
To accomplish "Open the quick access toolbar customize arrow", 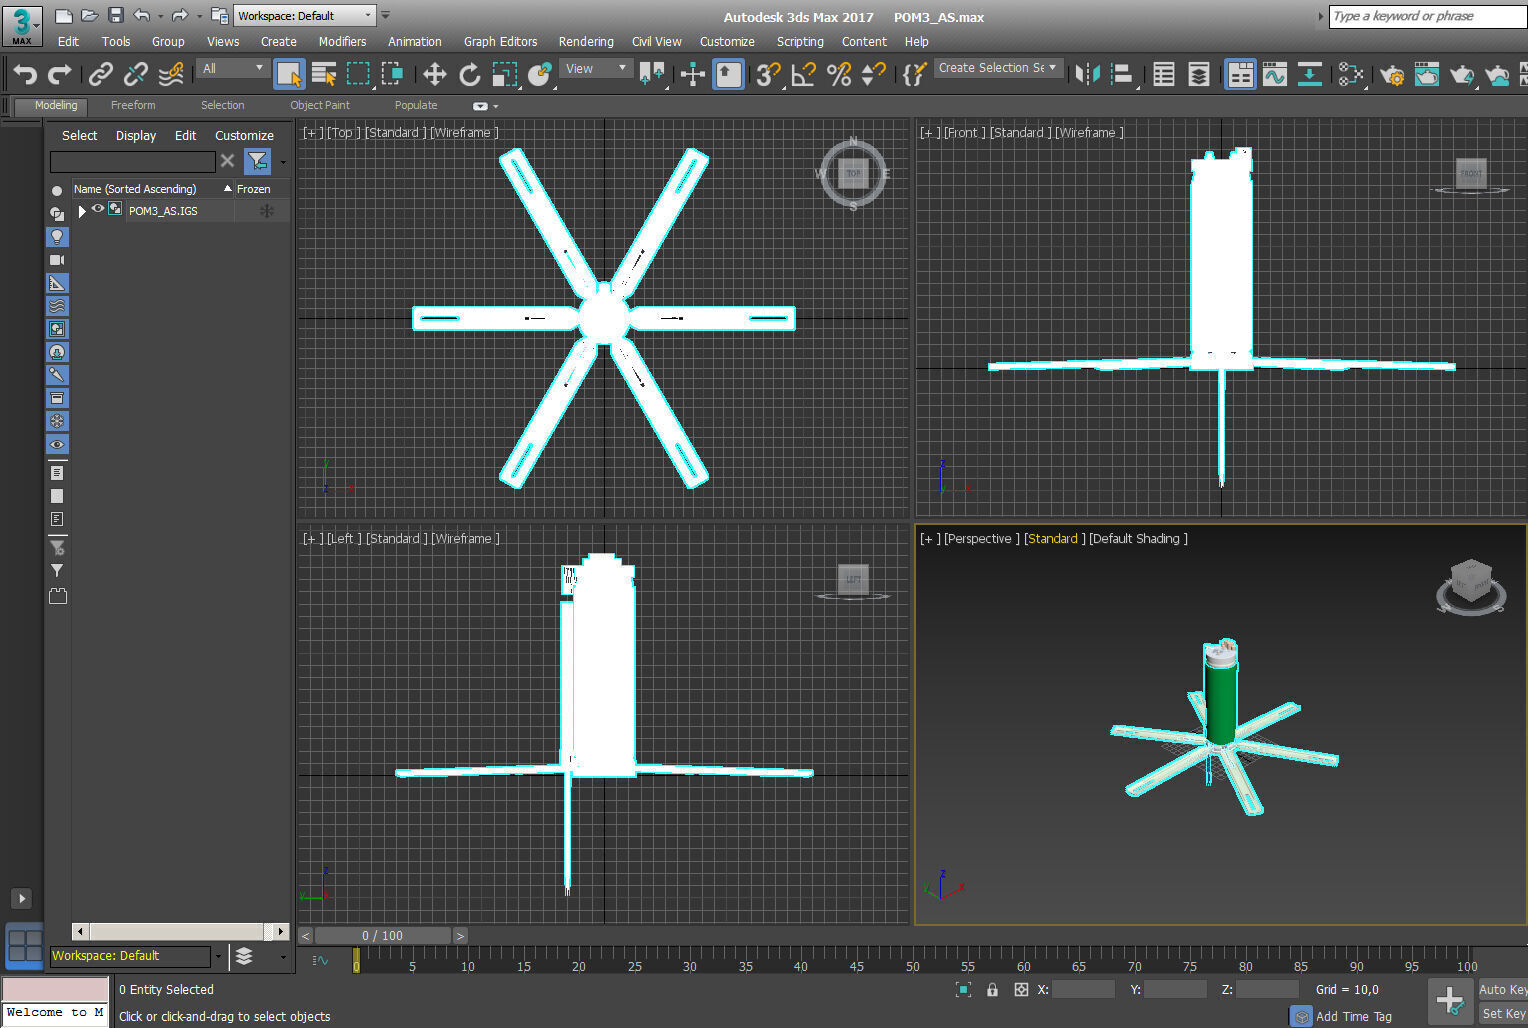I will click(385, 16).
